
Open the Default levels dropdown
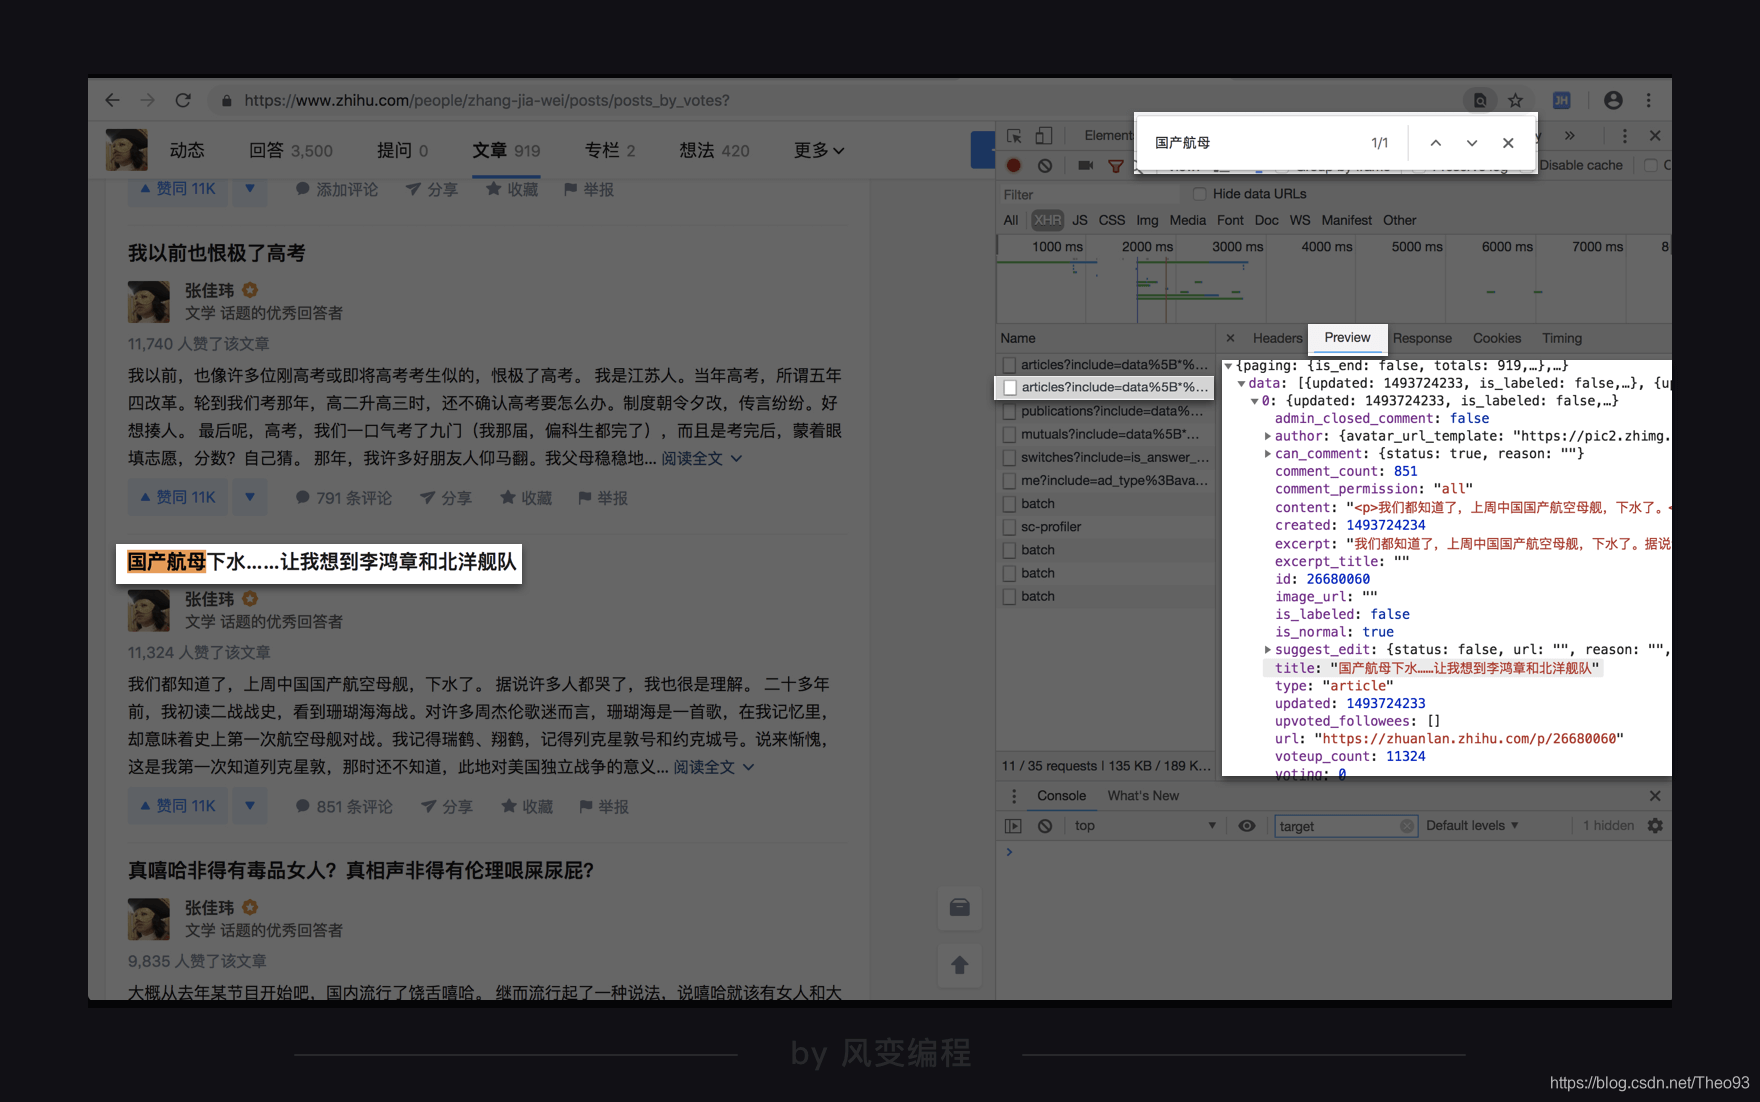coord(1472,825)
